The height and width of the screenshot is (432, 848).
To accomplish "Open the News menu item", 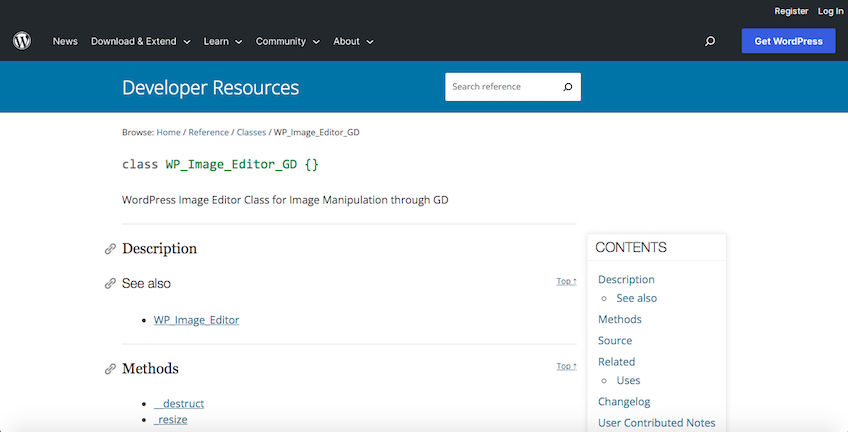I will 65,41.
